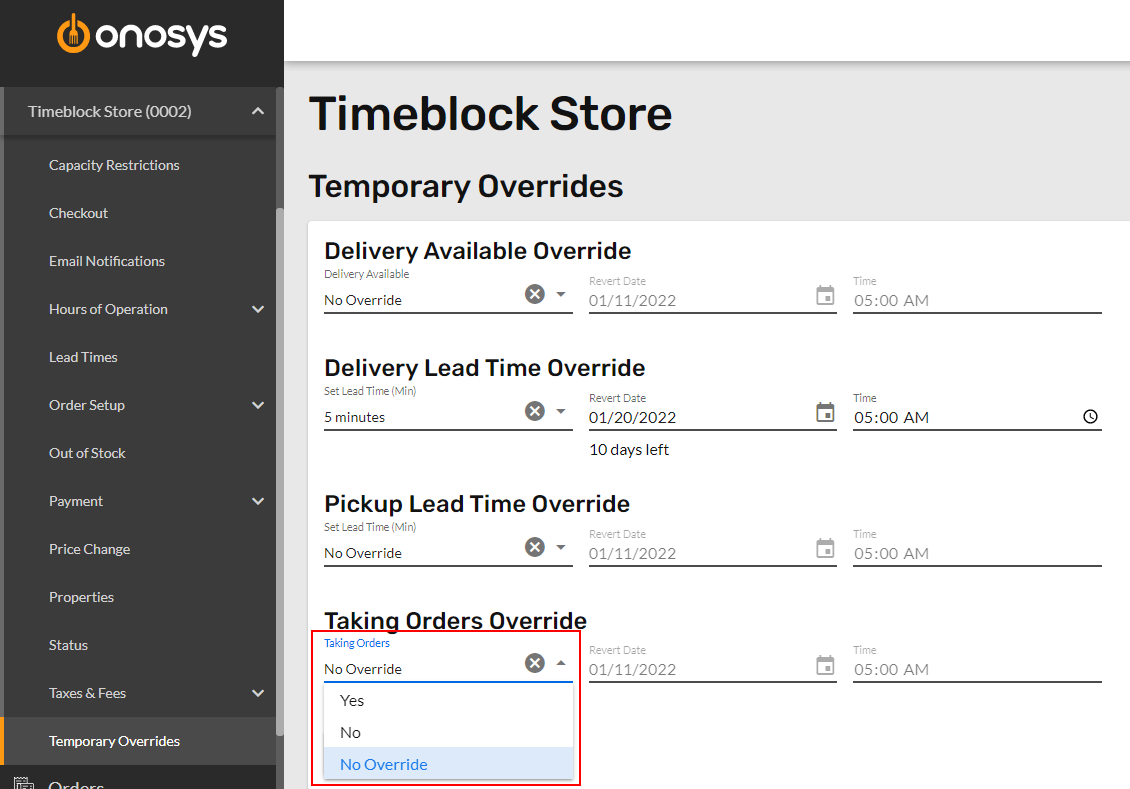Viewport: 1130px width, 789px height.
Task: Select No in the Taking Orders dropdown
Action: point(350,732)
